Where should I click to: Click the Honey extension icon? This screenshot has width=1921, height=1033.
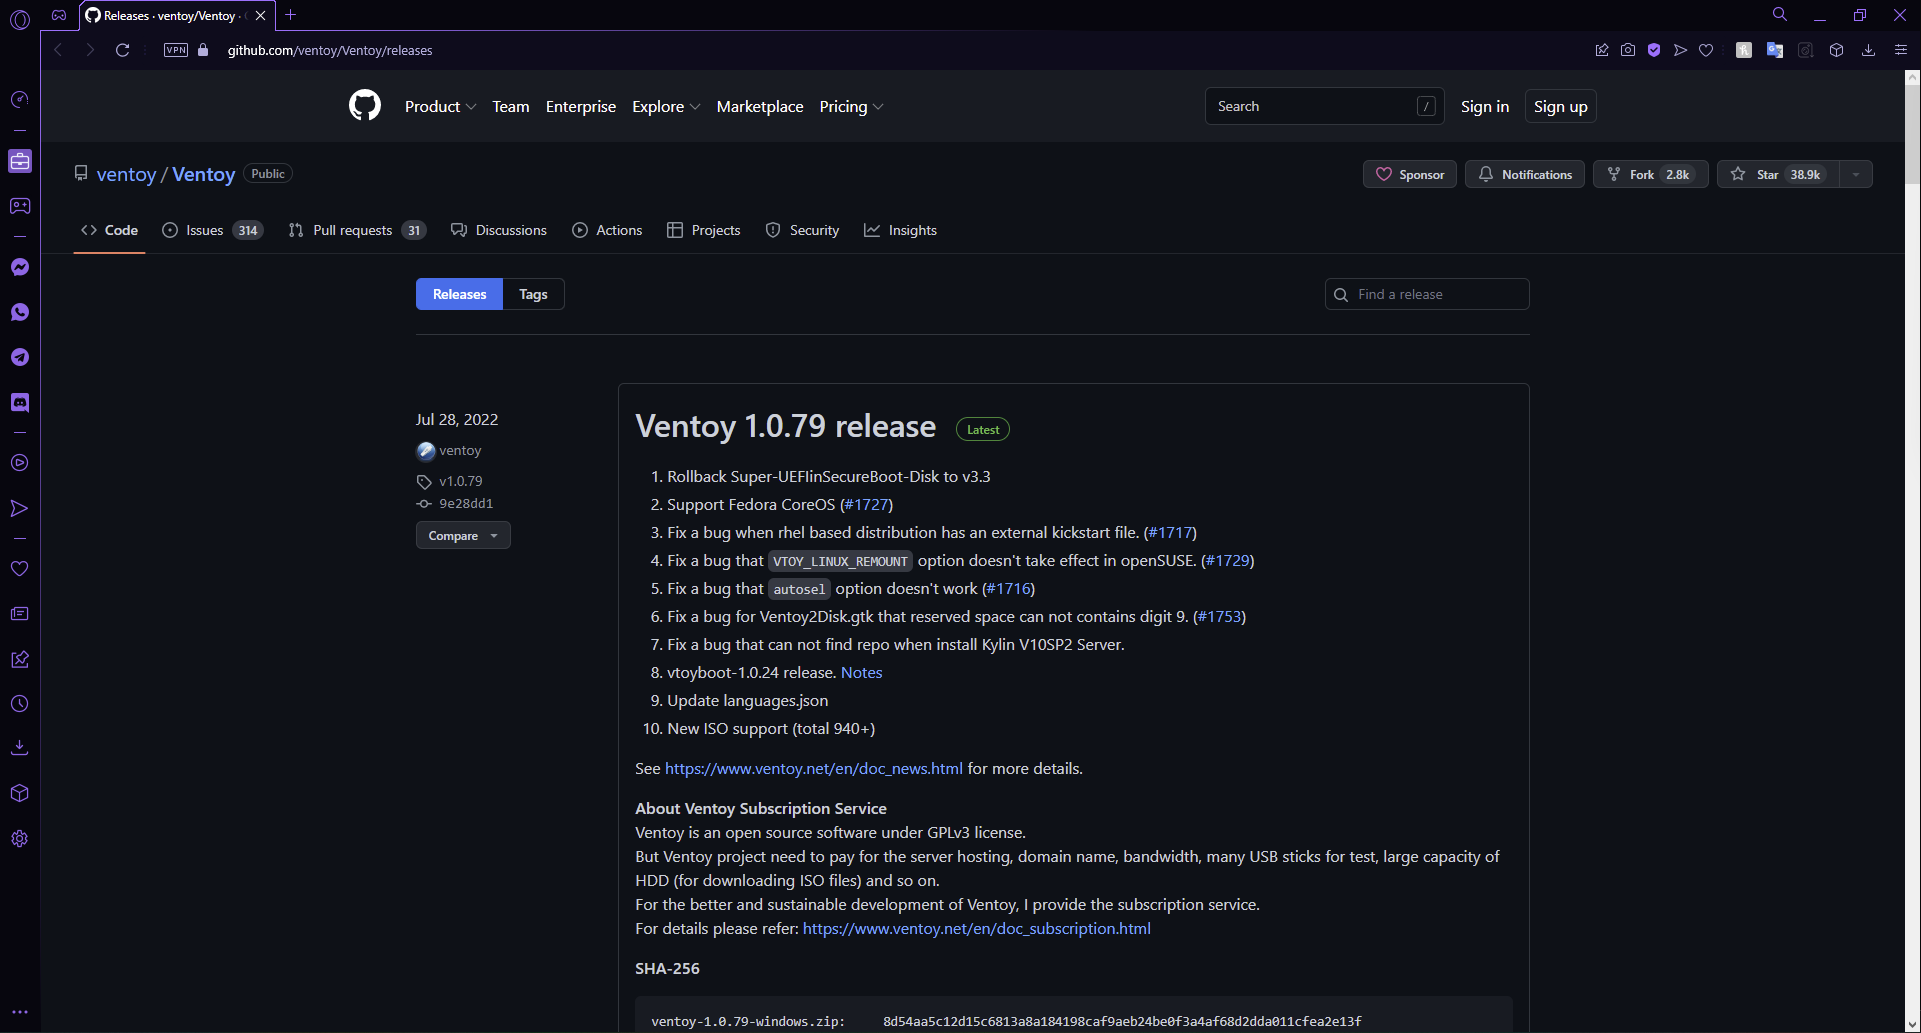pyautogui.click(x=1743, y=50)
